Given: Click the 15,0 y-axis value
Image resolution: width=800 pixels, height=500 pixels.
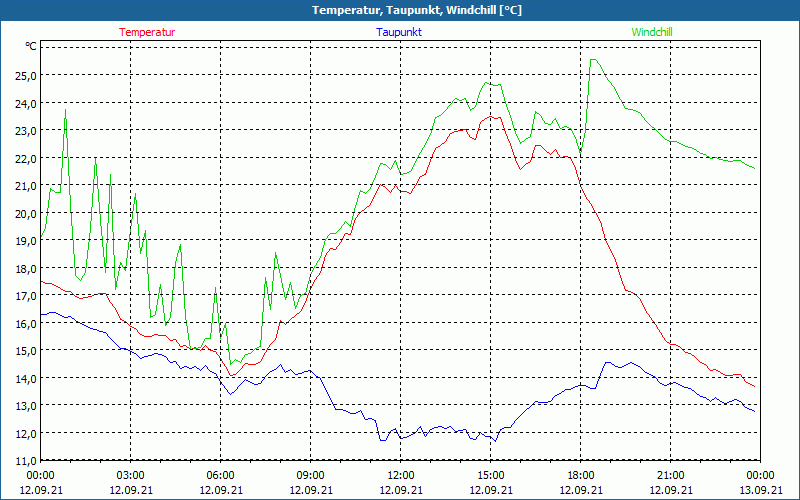Looking at the screenshot, I should point(26,351).
